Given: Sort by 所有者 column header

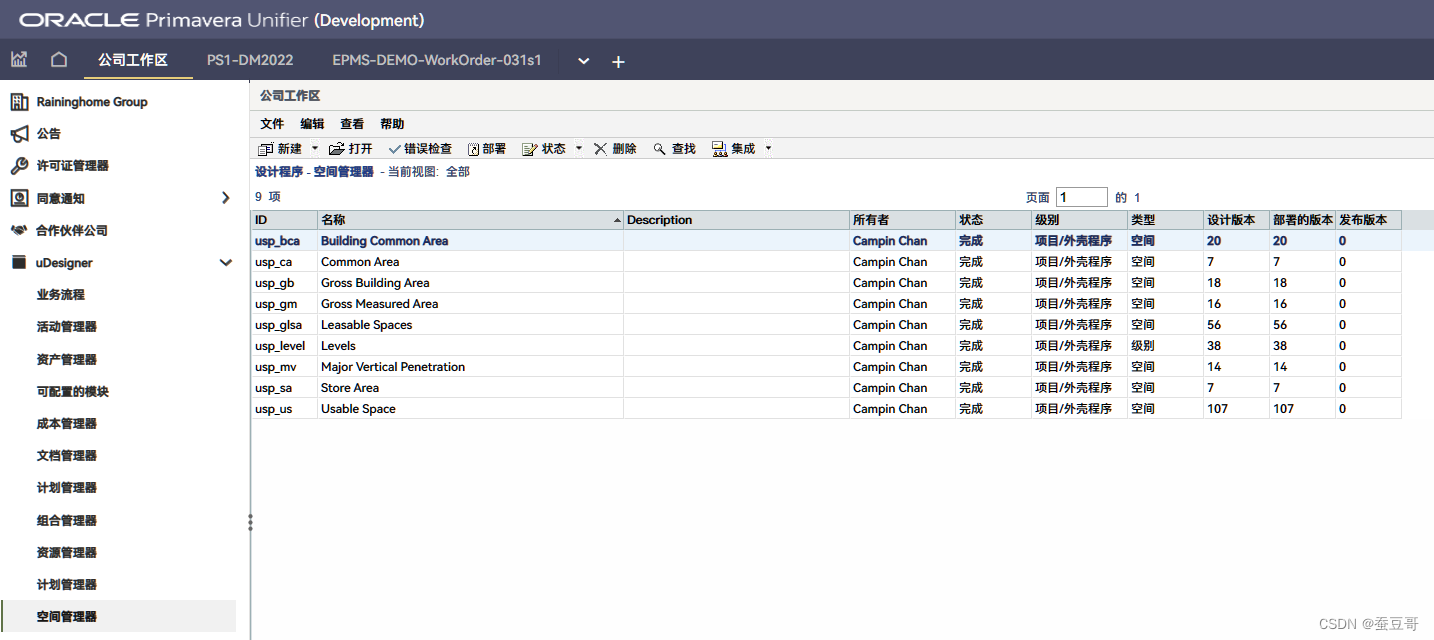Looking at the screenshot, I should pyautogui.click(x=902, y=220).
